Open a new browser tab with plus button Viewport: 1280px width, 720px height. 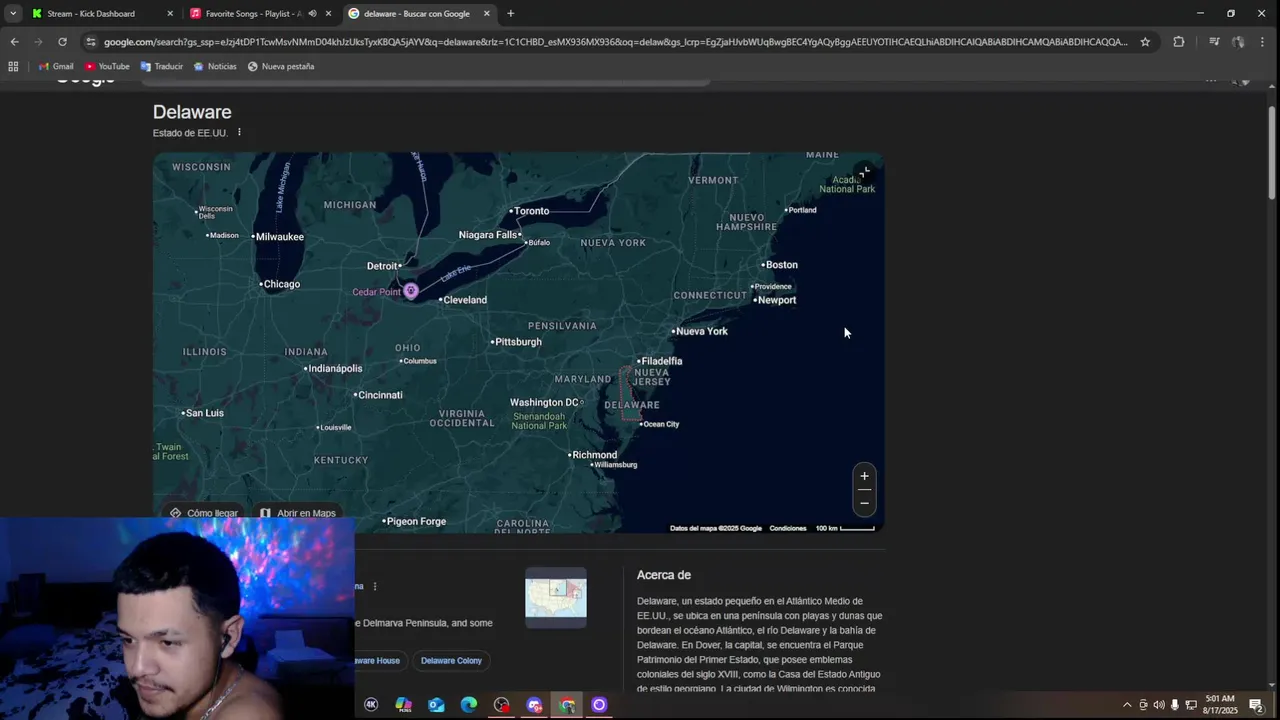pyautogui.click(x=510, y=14)
